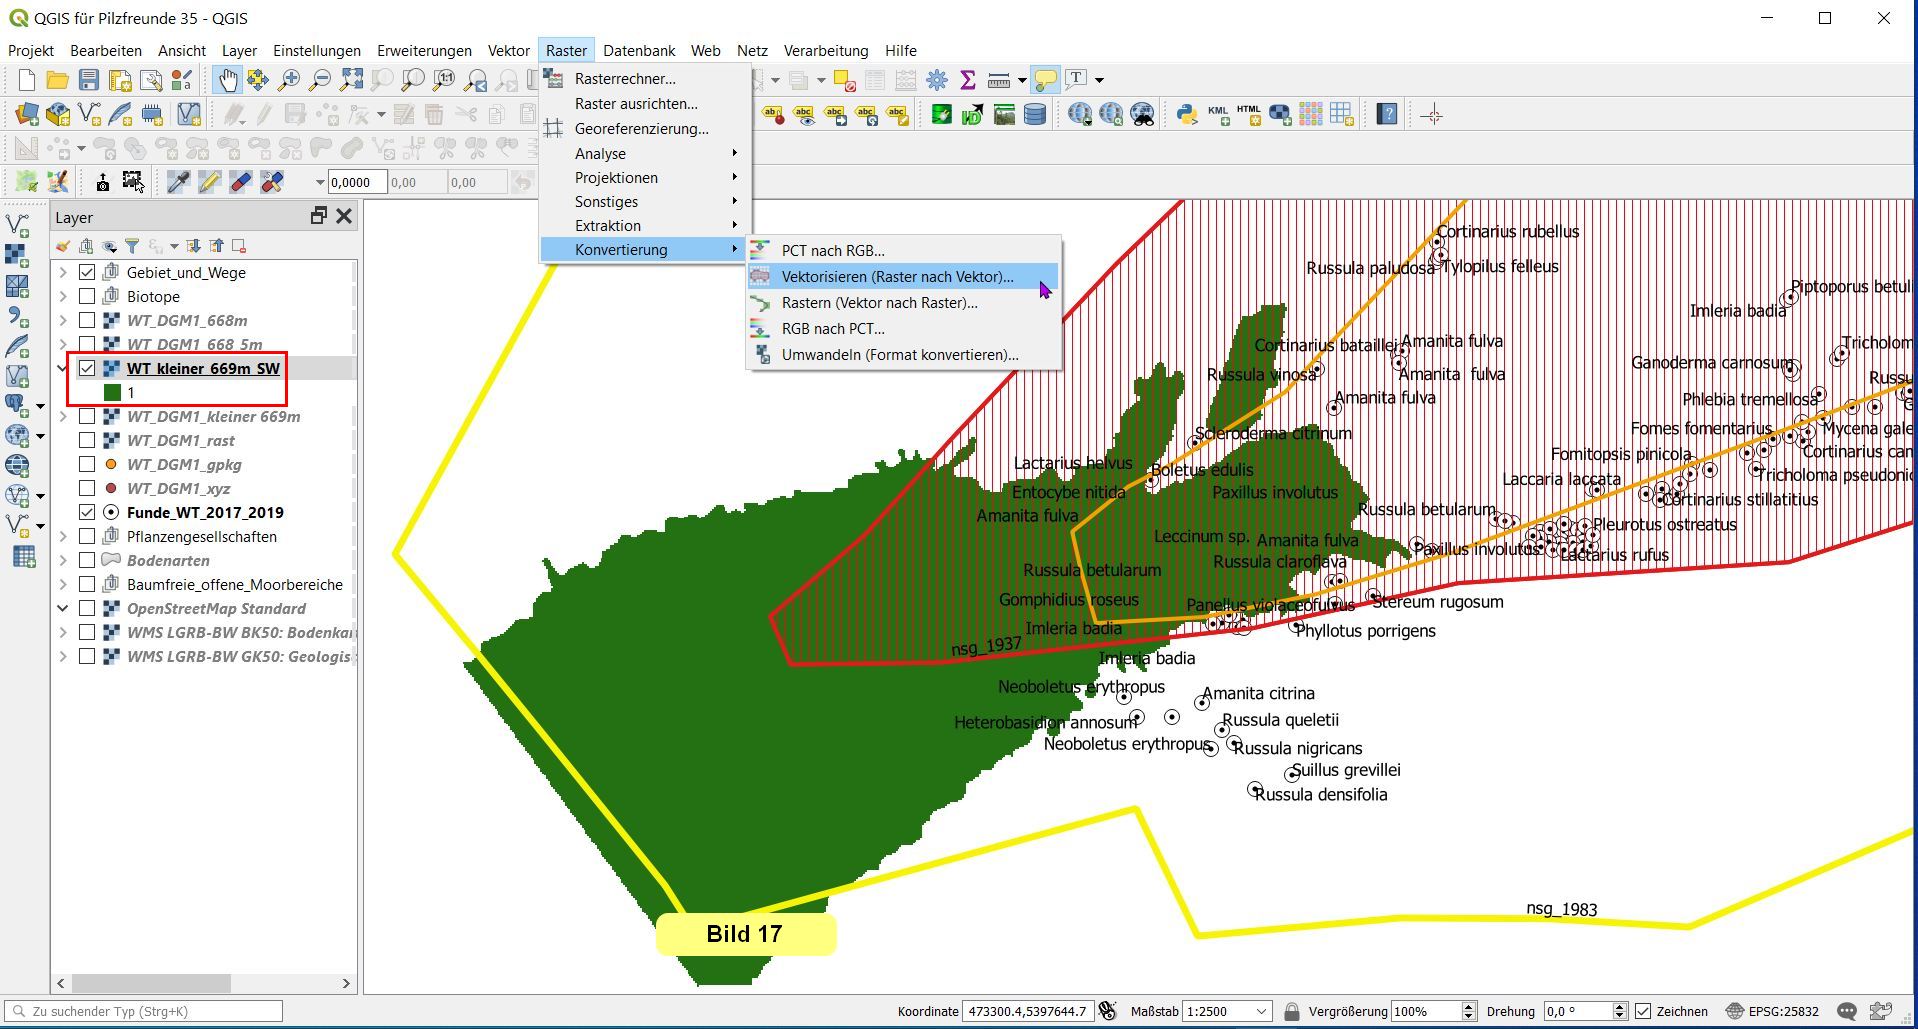Click the Sigma statistical summary icon
Image resolution: width=1918 pixels, height=1029 pixels.
click(x=967, y=80)
